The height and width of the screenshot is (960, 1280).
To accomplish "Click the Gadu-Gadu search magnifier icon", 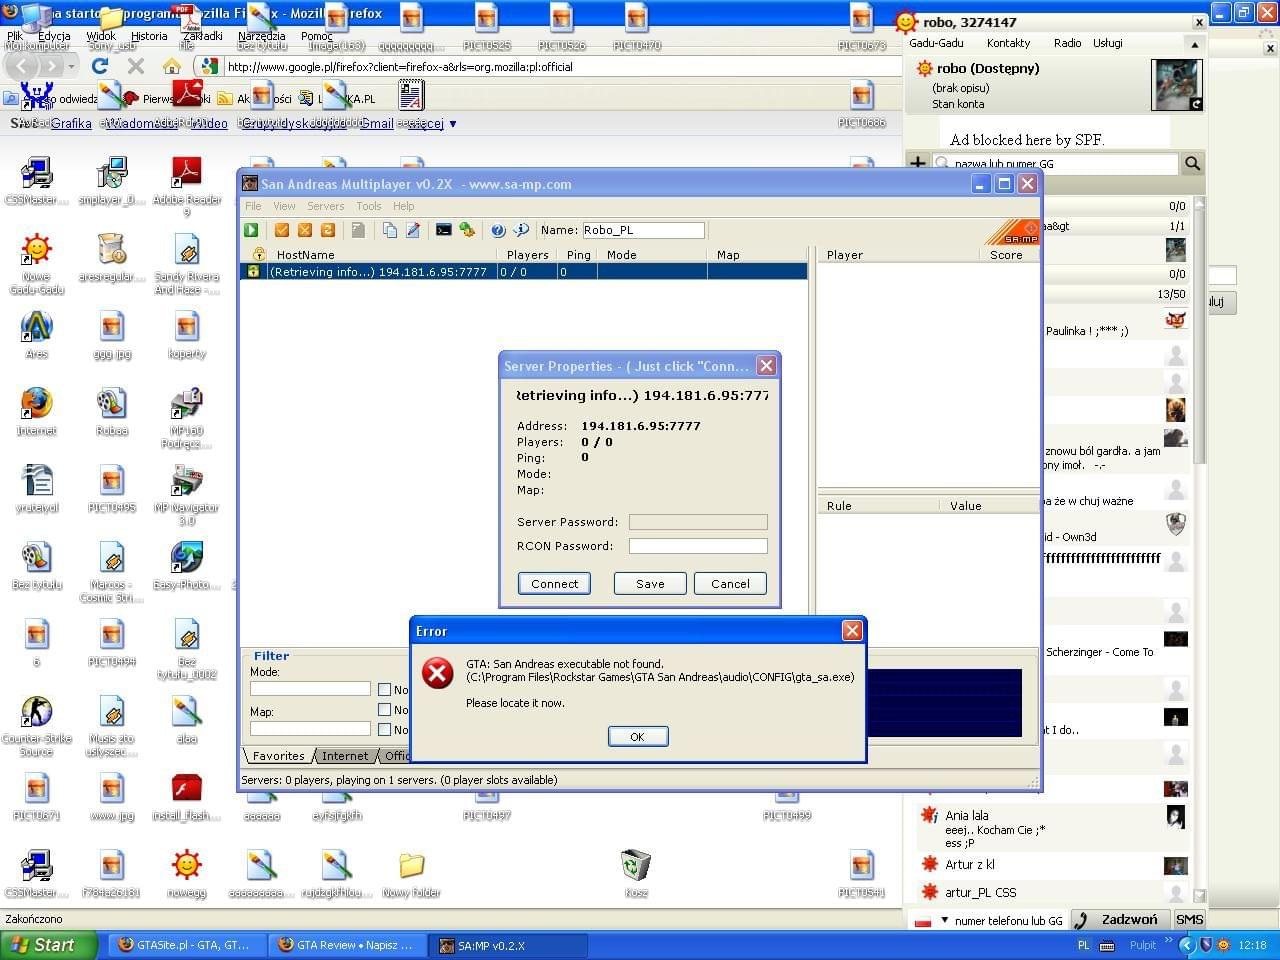I will 1192,163.
